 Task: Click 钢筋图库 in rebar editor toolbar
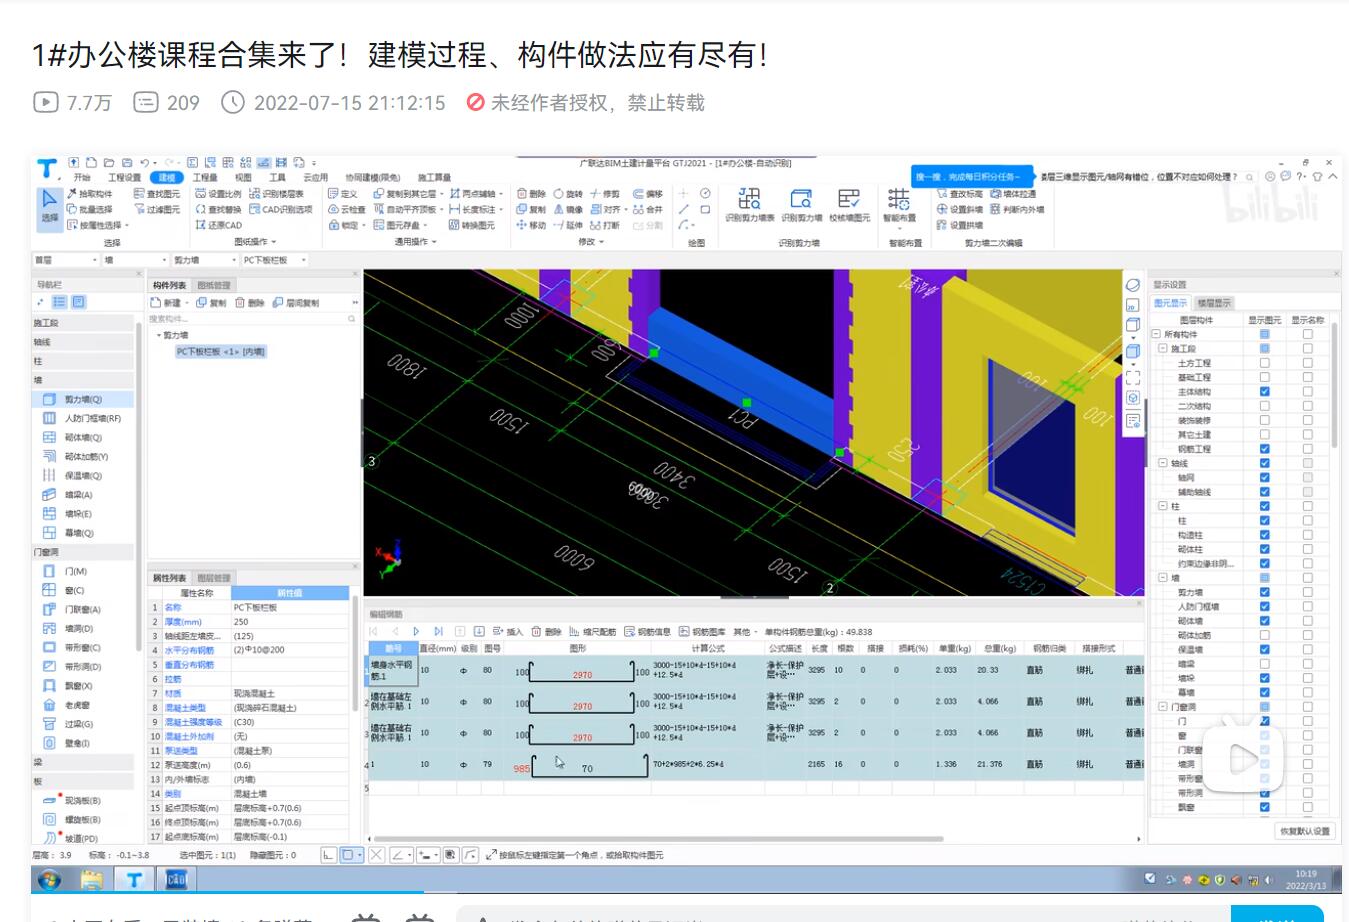click(703, 632)
